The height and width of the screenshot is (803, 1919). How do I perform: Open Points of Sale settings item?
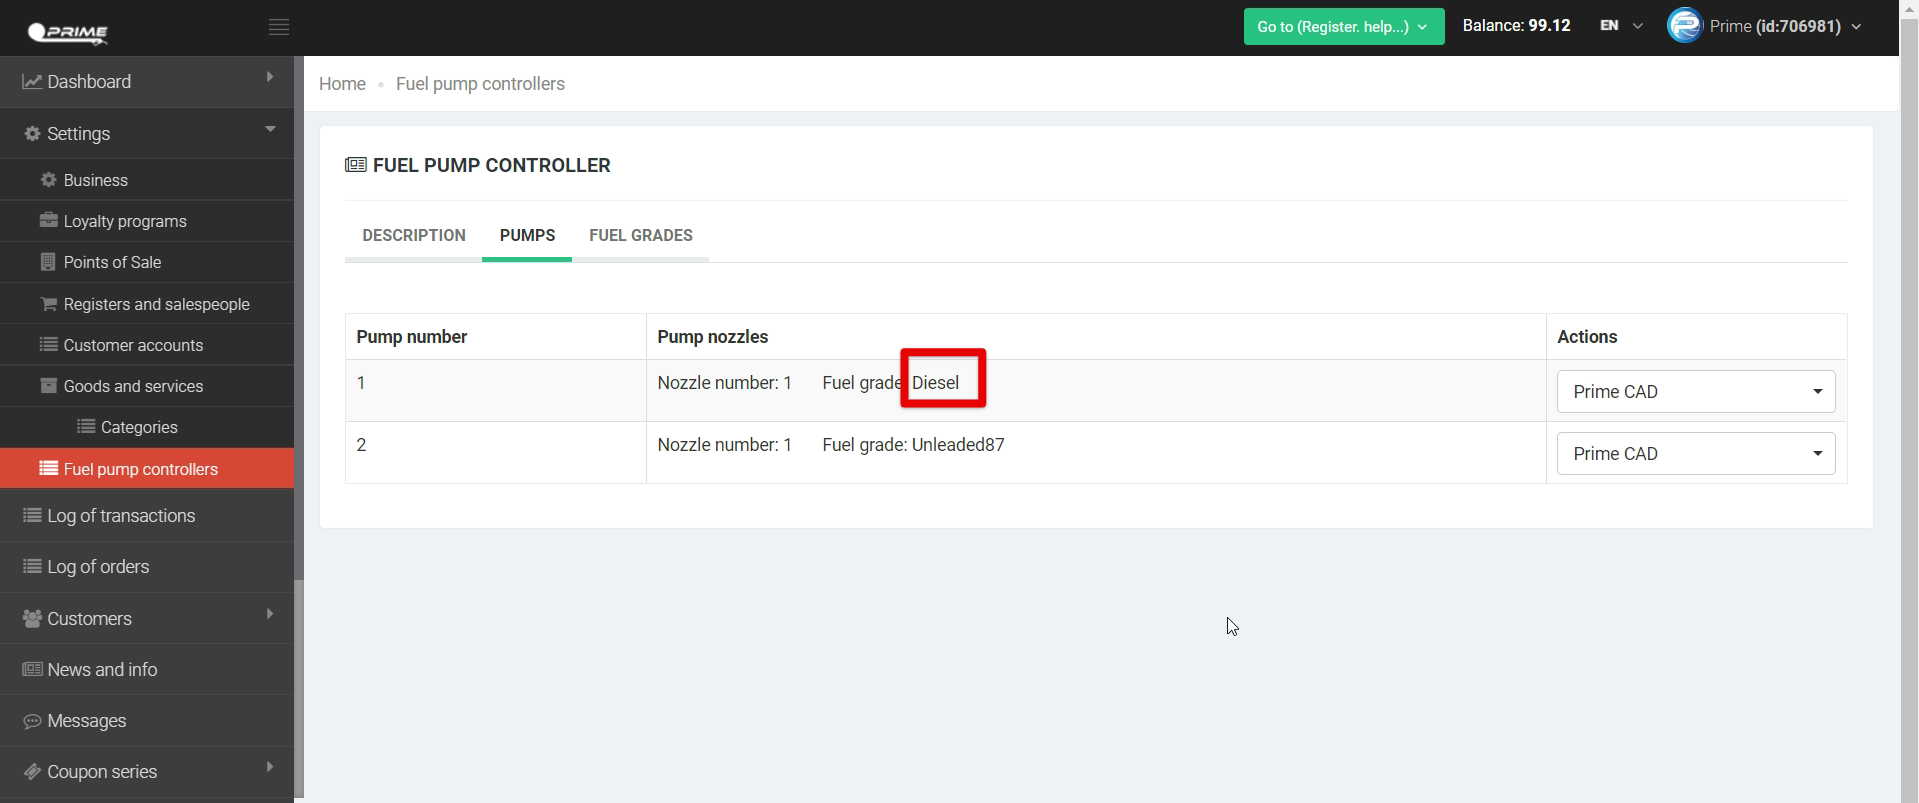click(x=112, y=262)
